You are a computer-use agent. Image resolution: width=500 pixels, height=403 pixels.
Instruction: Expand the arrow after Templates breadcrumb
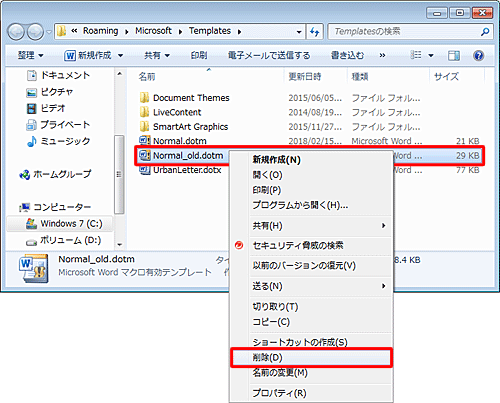coord(239,32)
